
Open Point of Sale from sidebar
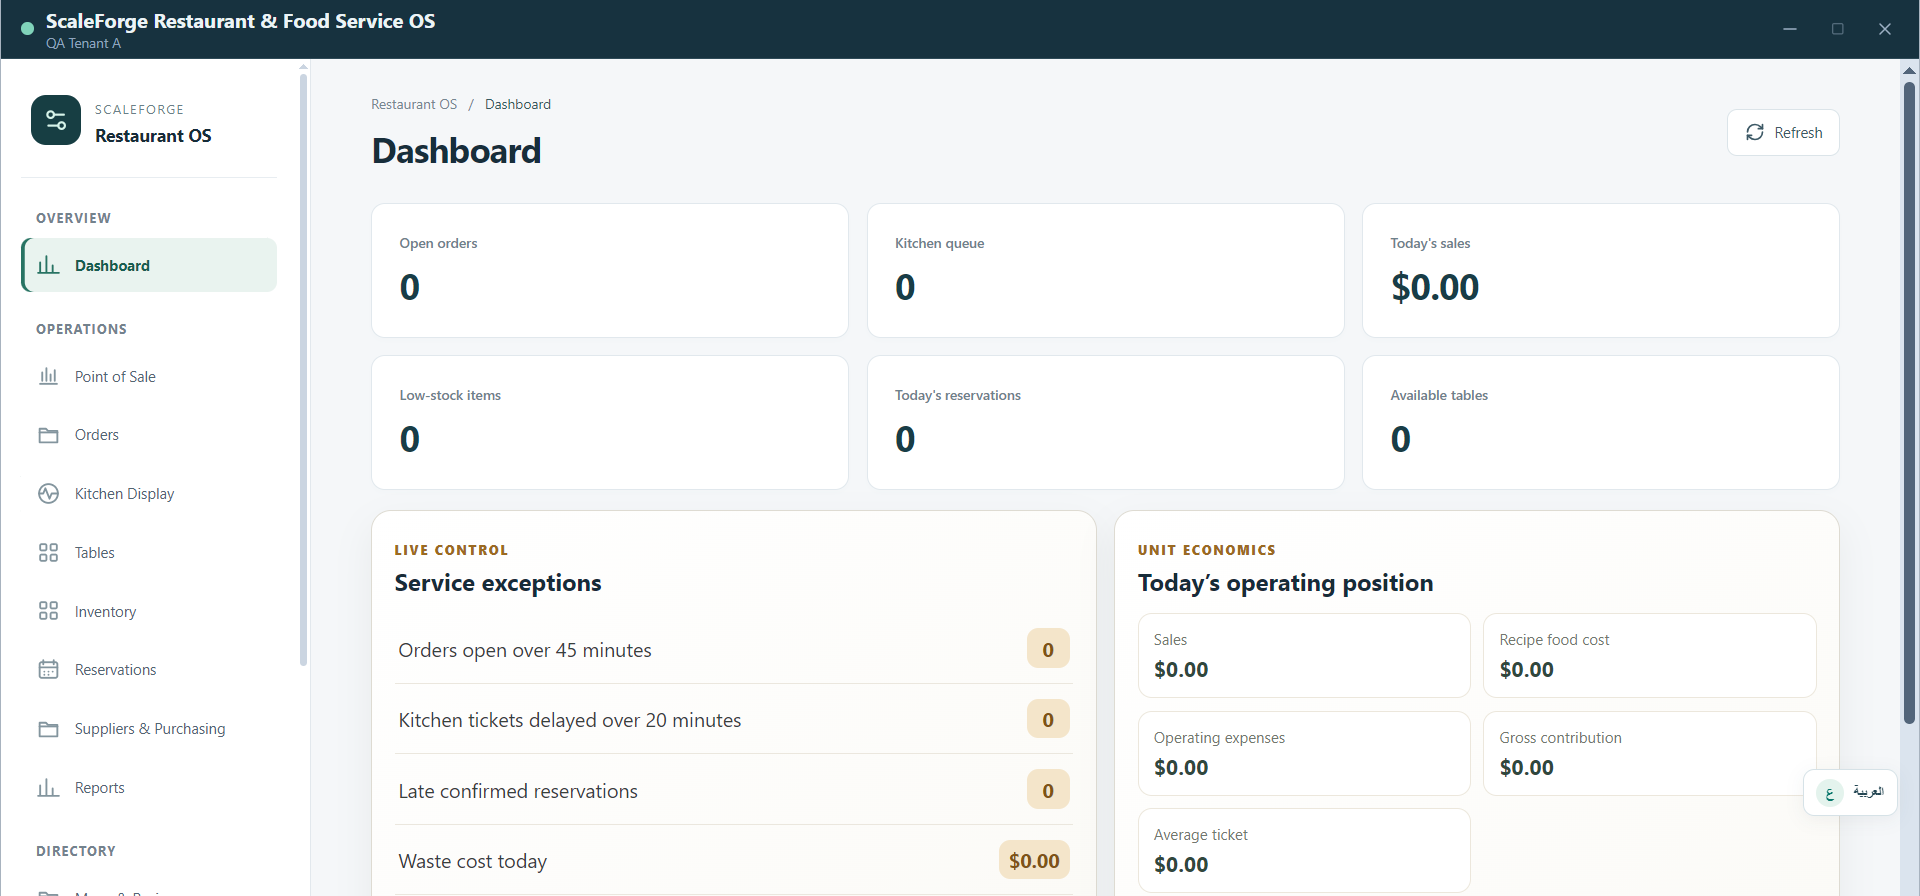click(x=149, y=376)
